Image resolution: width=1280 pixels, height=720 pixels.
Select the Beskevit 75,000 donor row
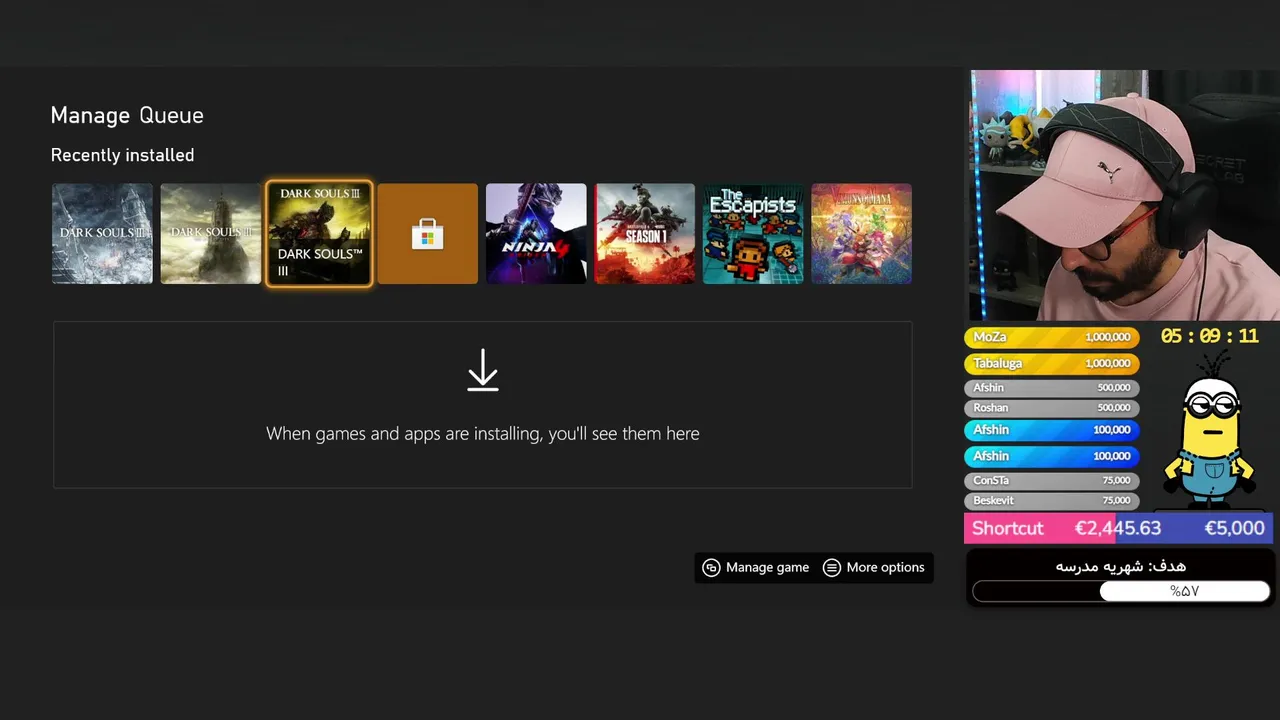coord(1052,501)
